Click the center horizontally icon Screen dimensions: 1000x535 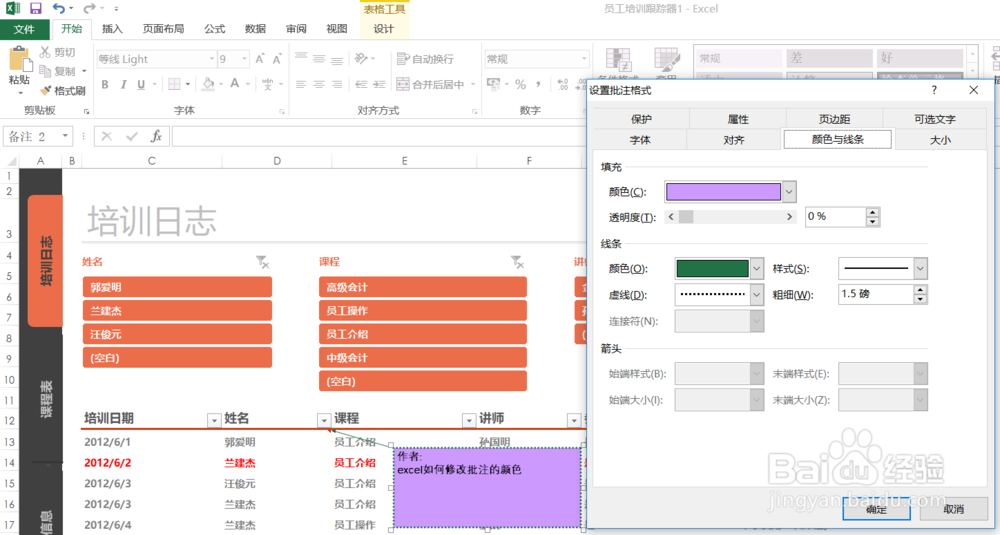pos(319,84)
